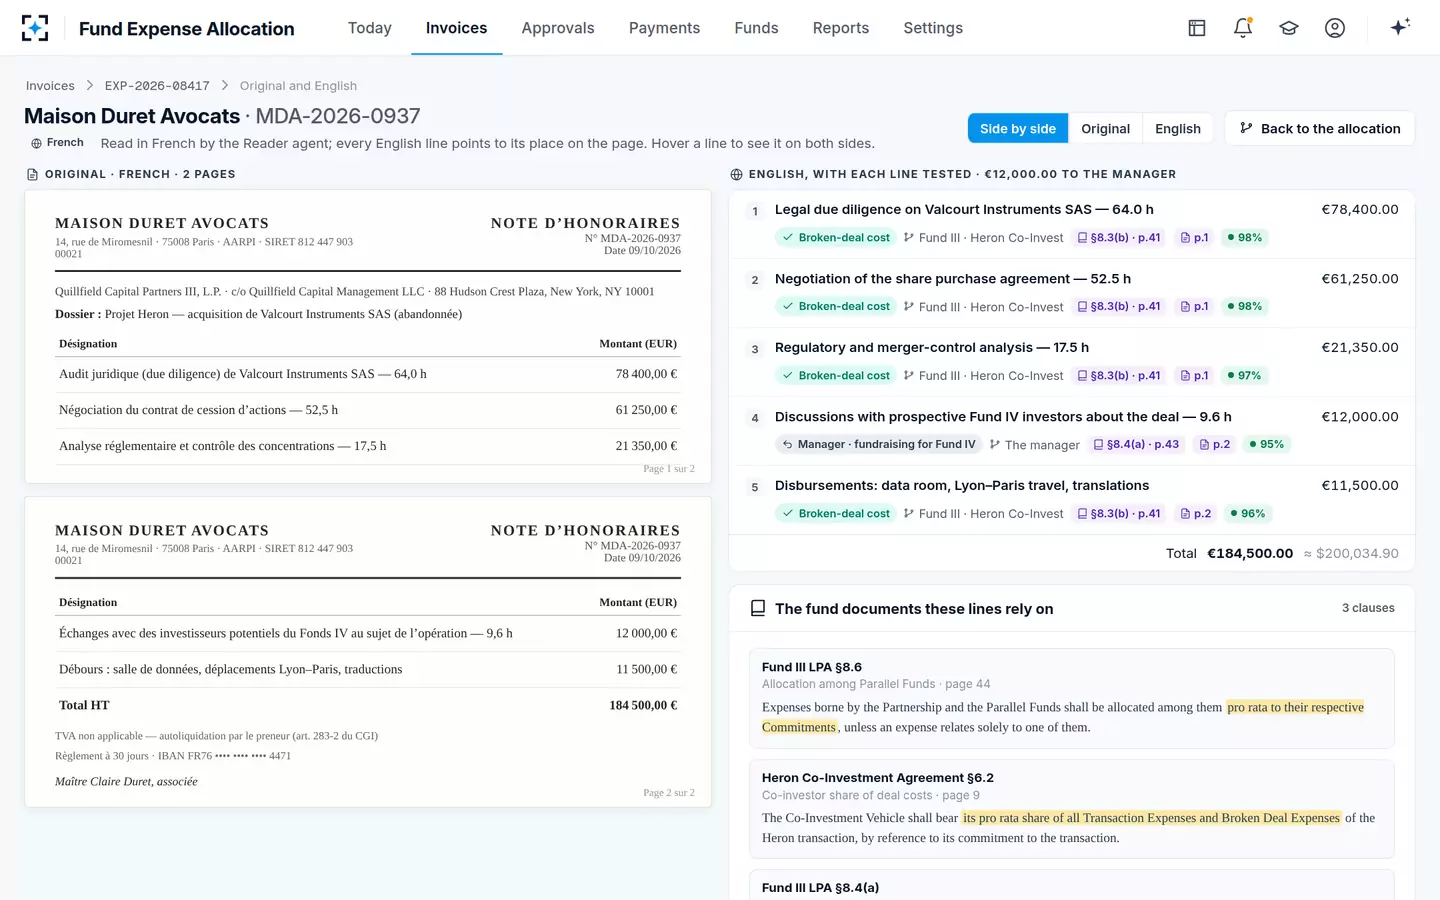Viewport: 1440px width, 900px height.
Task: Open clause §8.3(b) · p.41 chip on the Disbursements line
Action: (1118, 514)
